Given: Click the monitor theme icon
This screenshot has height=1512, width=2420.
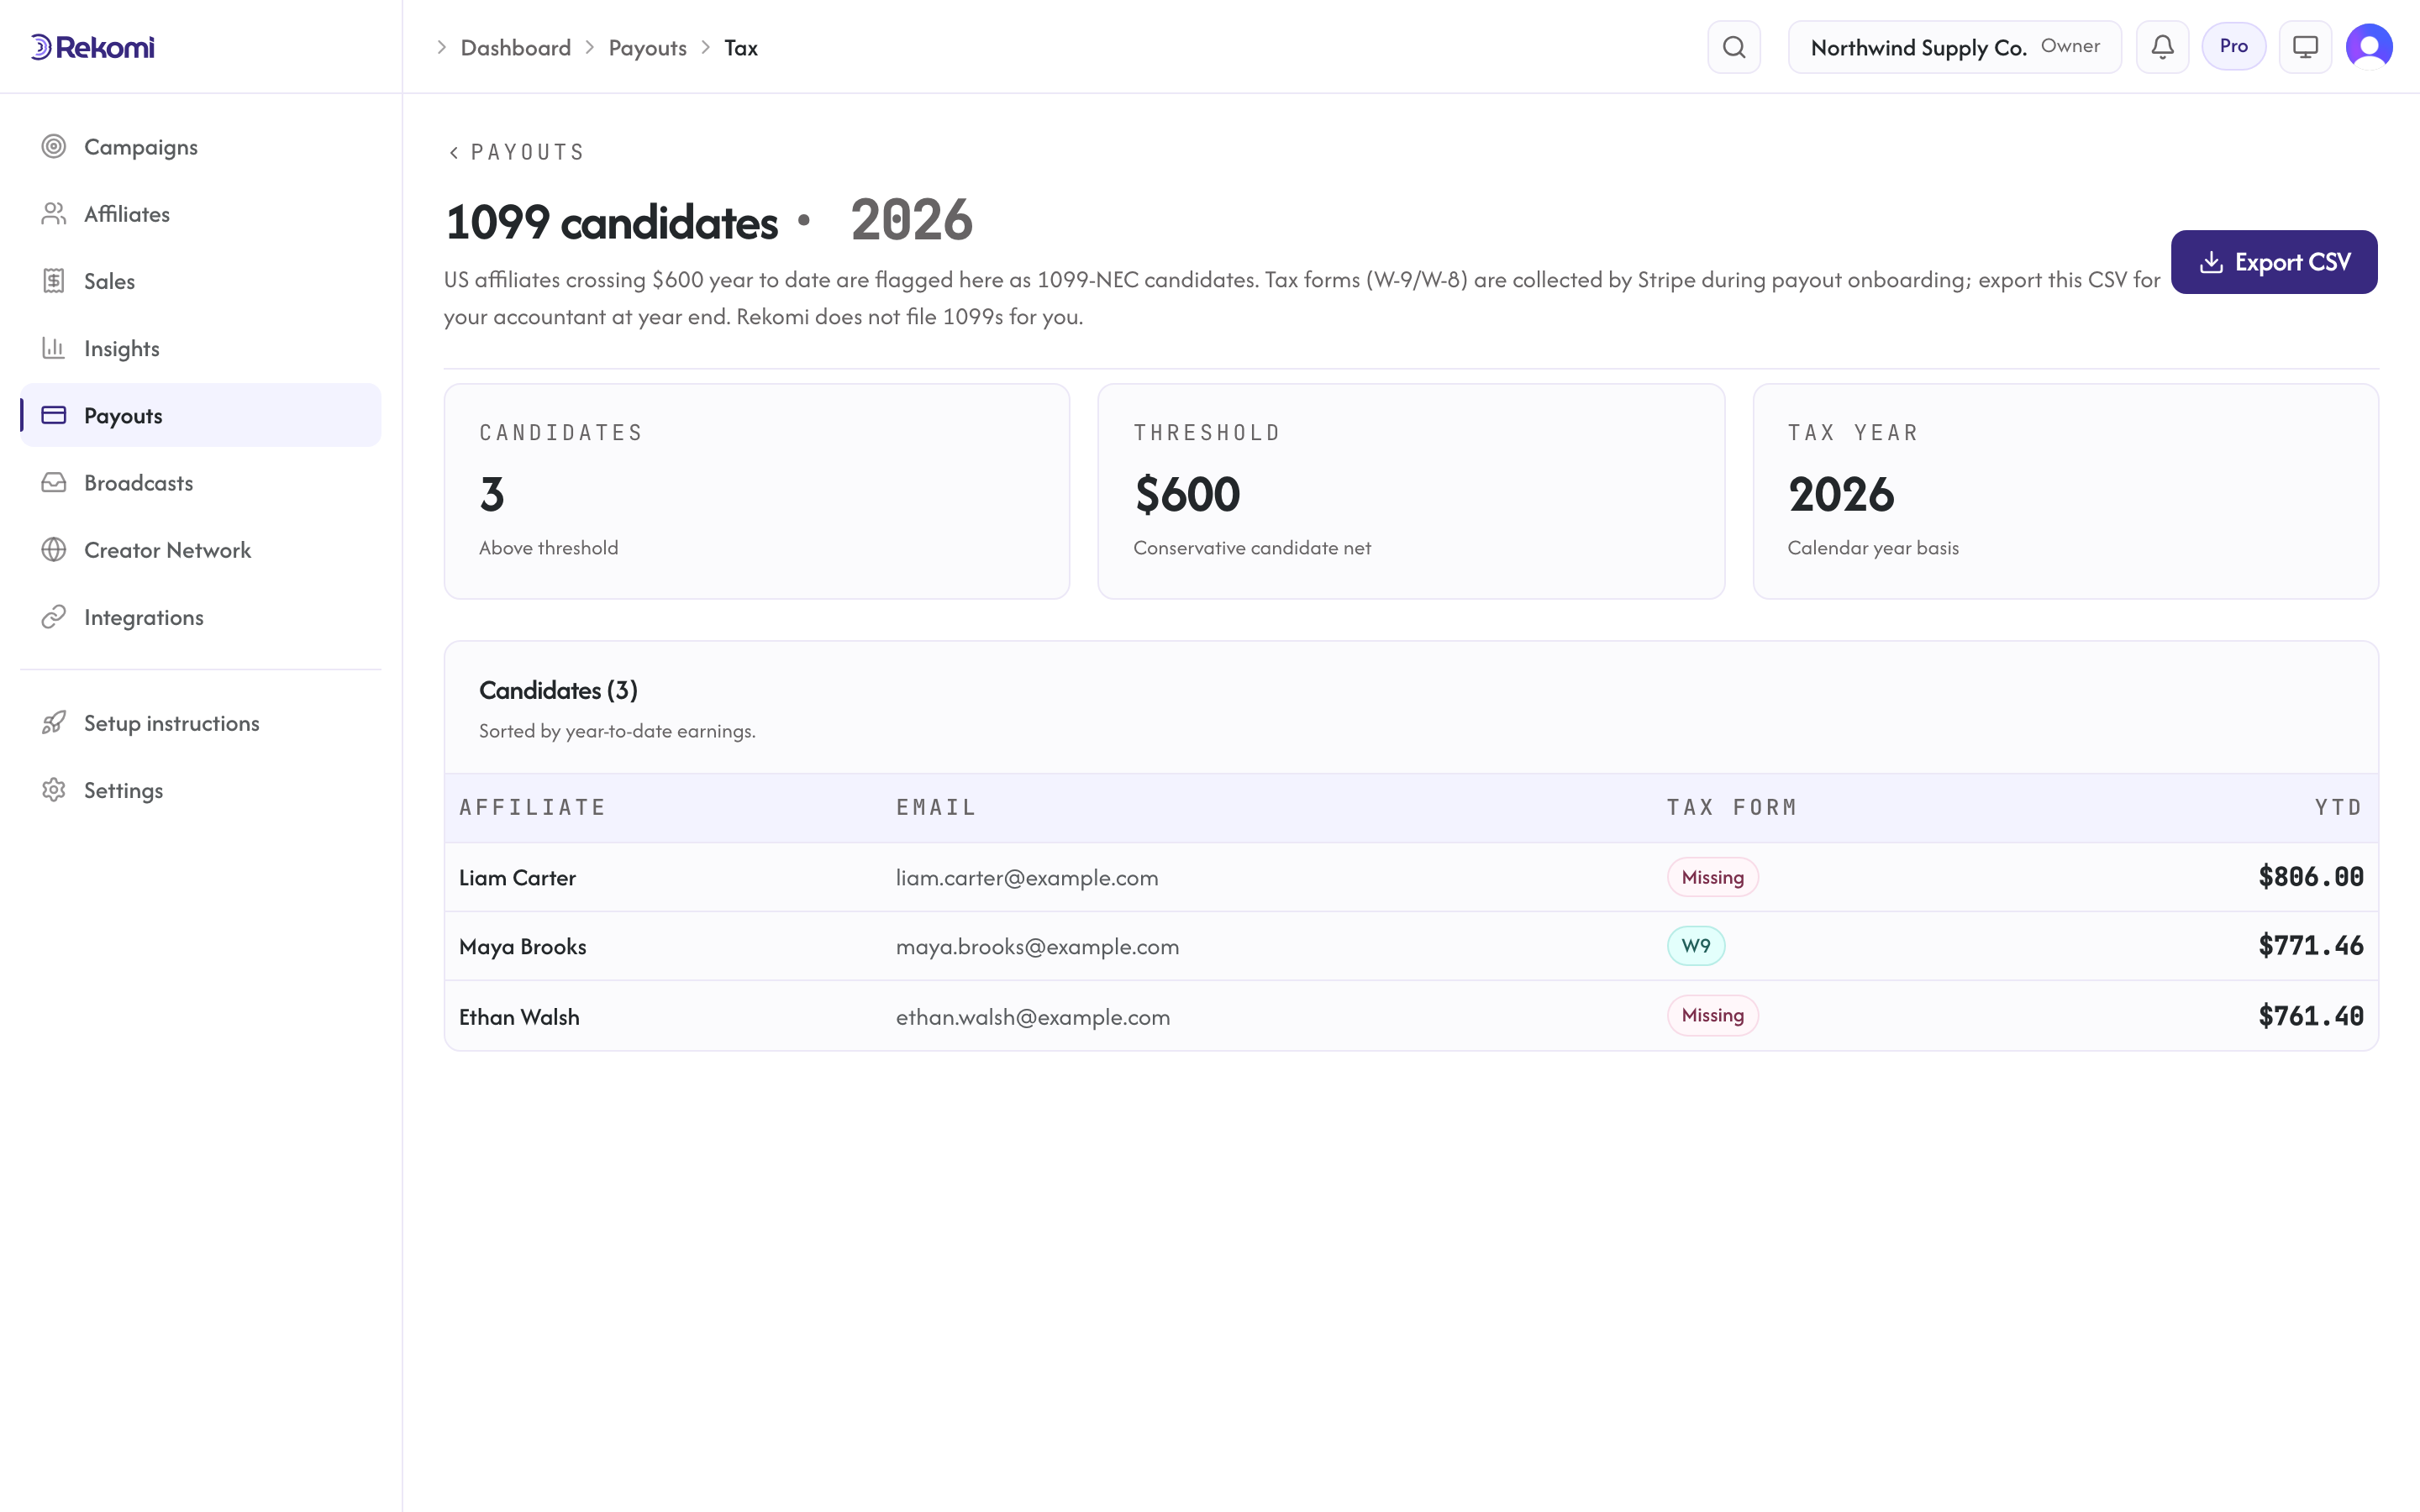Looking at the screenshot, I should click(2306, 47).
